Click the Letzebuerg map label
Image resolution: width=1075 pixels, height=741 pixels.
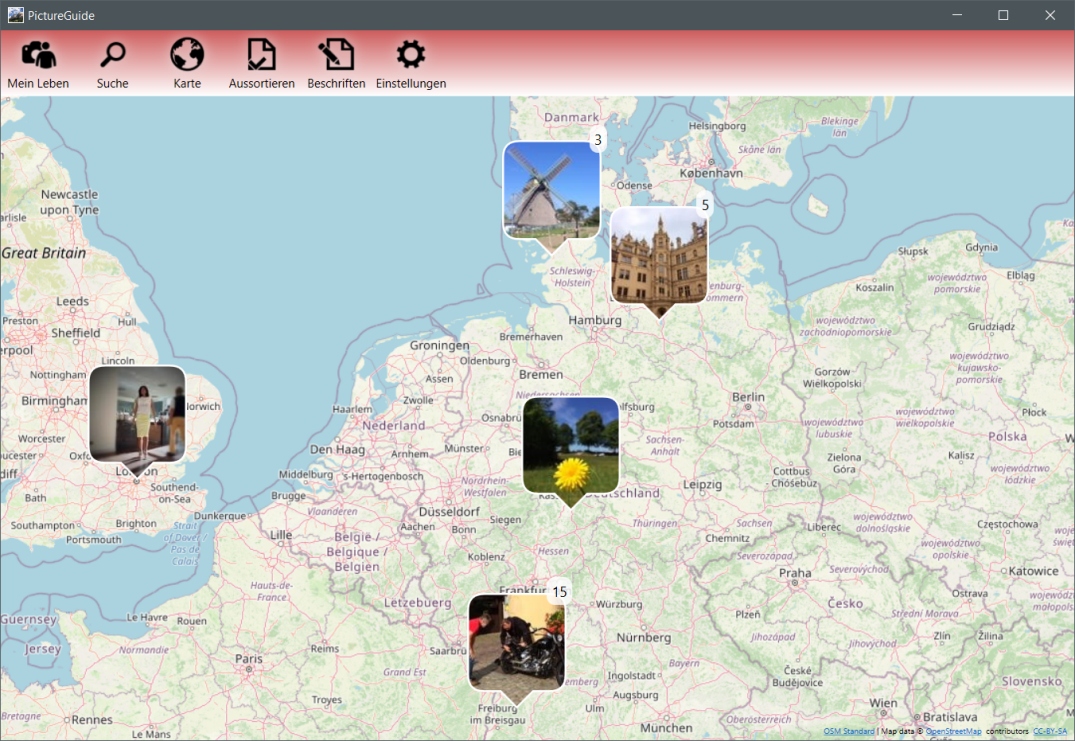point(418,603)
